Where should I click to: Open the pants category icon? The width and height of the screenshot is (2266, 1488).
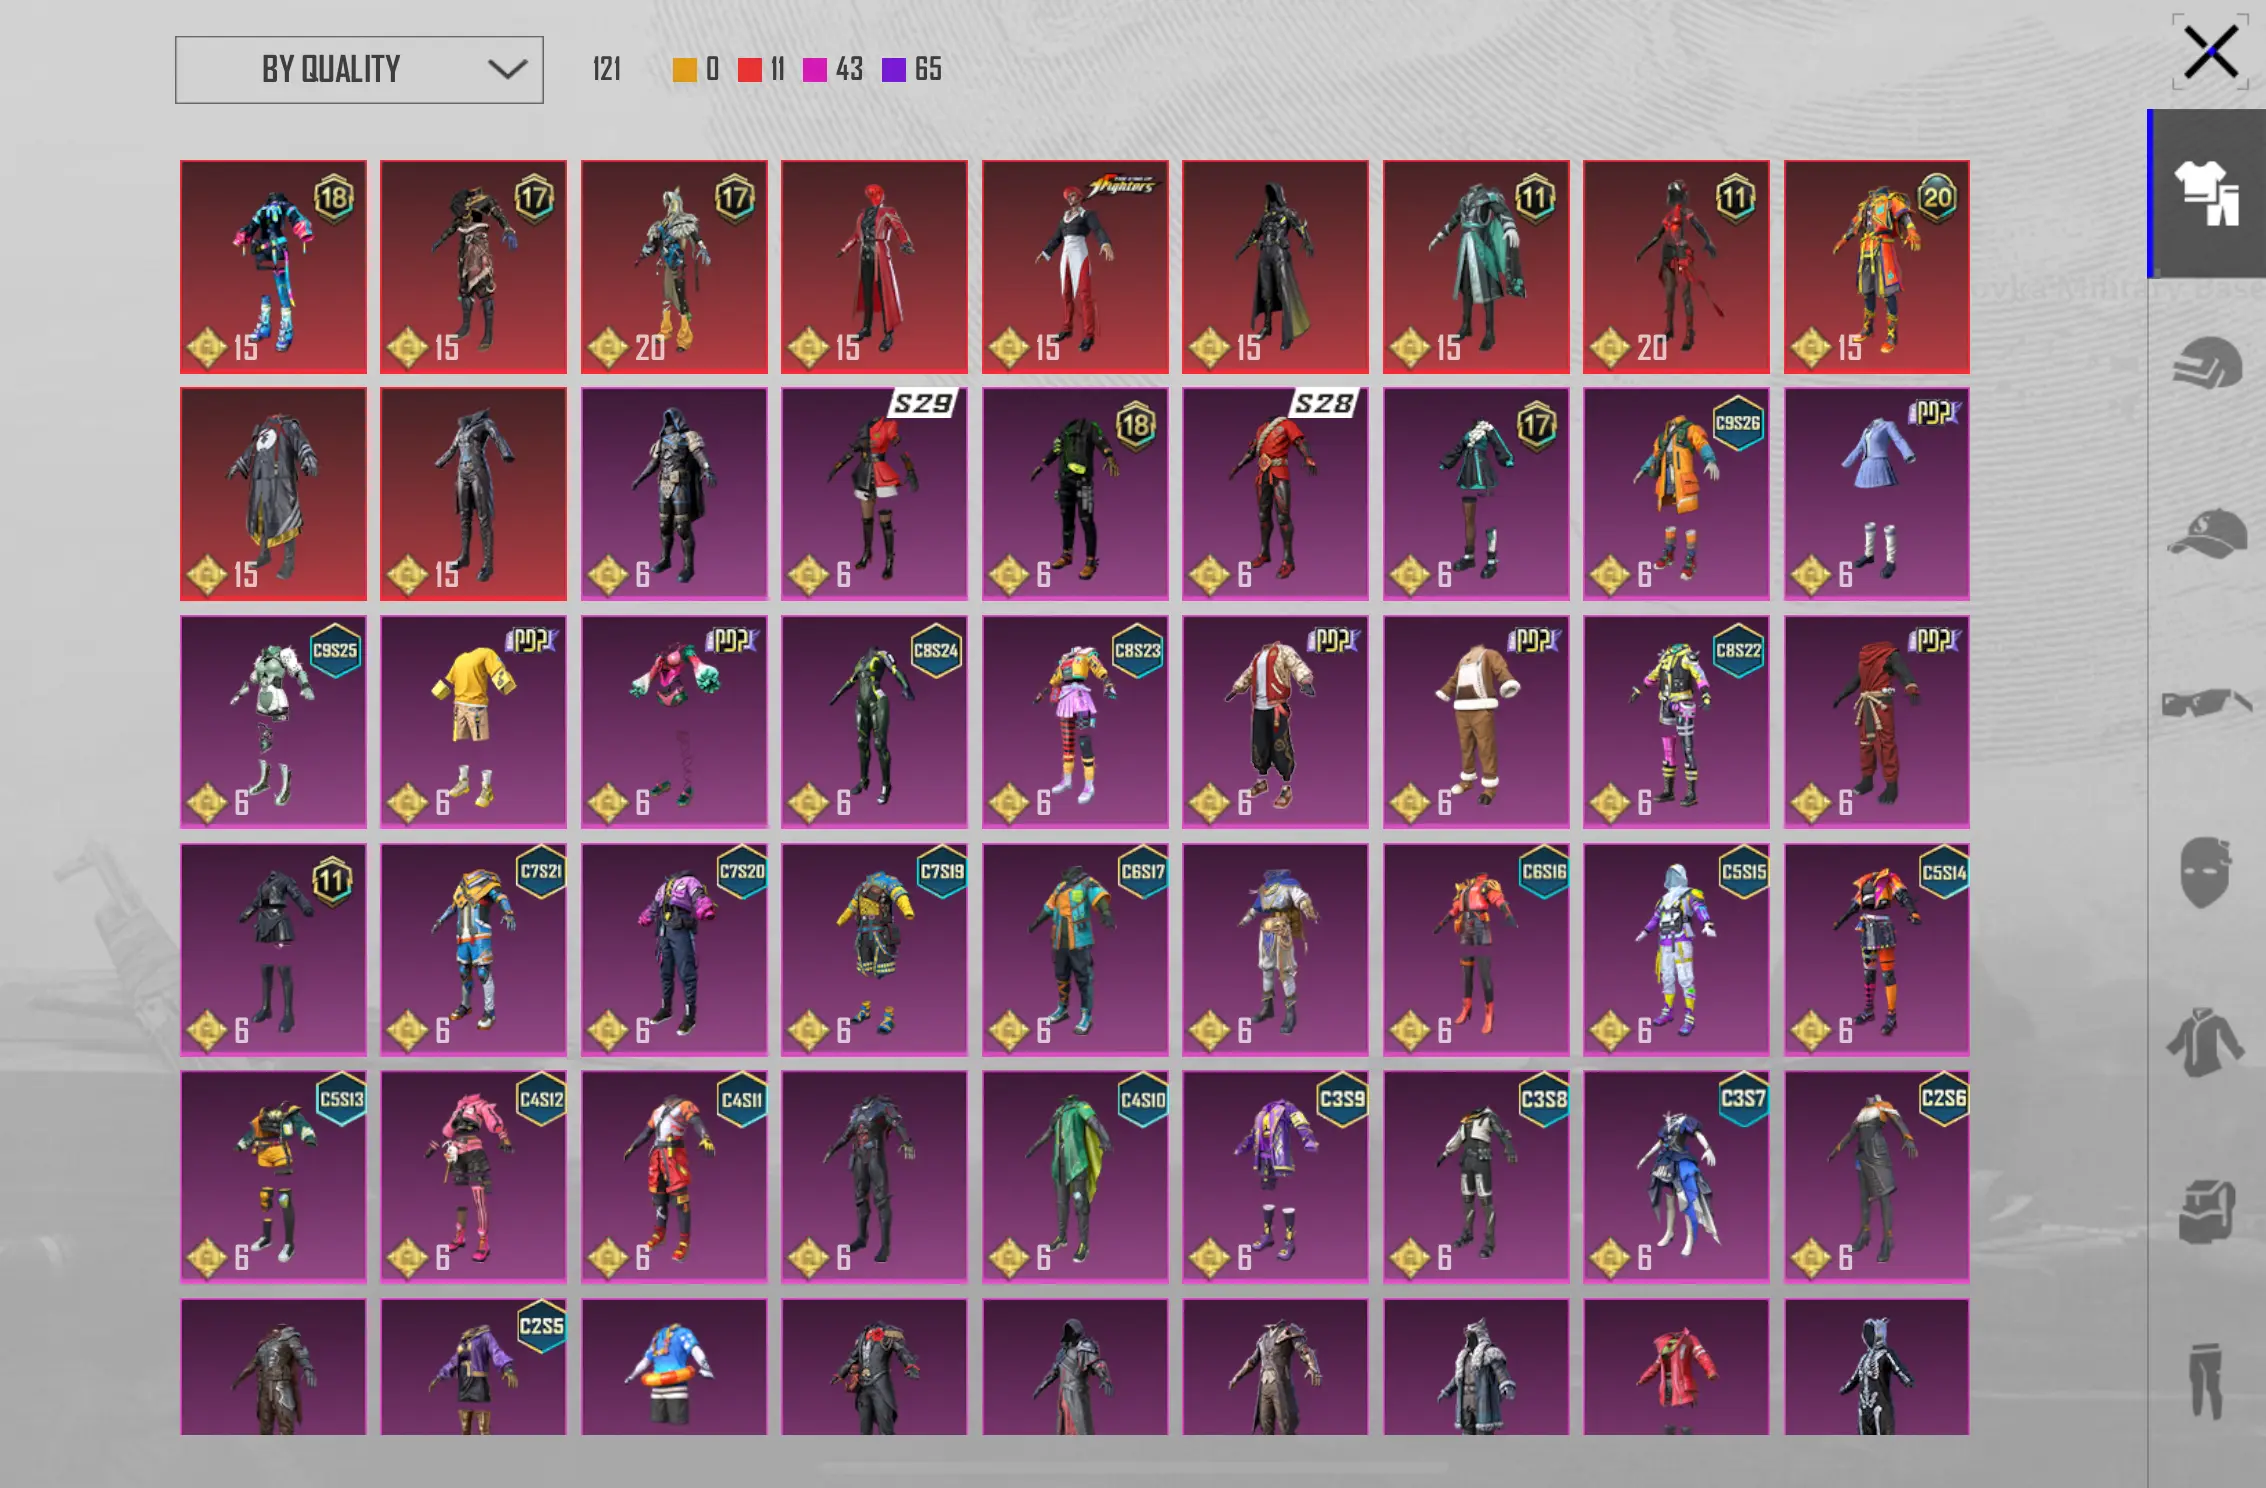(x=2207, y=1382)
